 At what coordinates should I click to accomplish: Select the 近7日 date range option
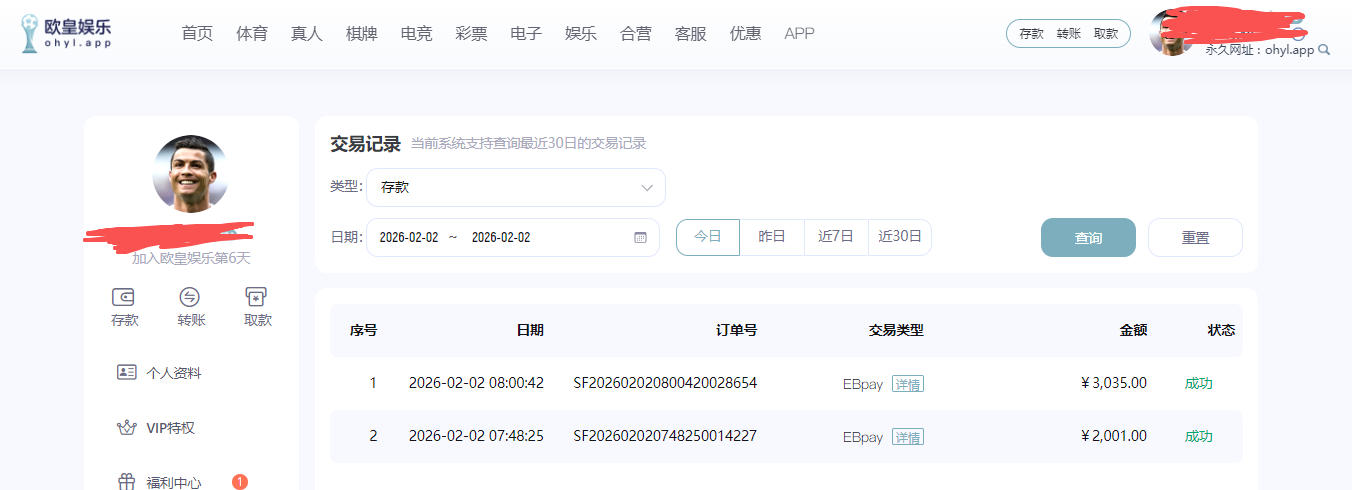coord(836,237)
